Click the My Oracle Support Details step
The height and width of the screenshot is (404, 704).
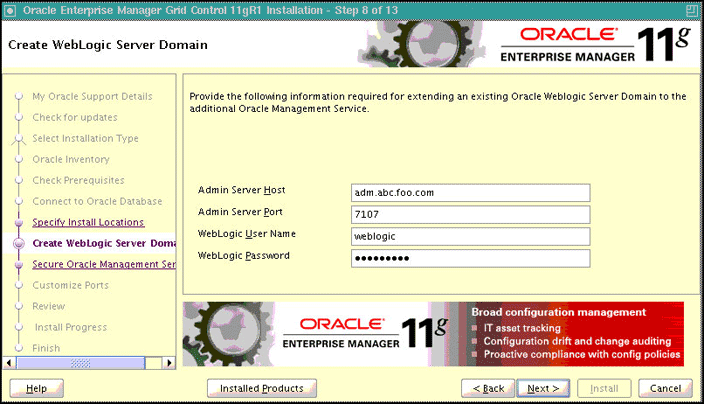coord(92,97)
